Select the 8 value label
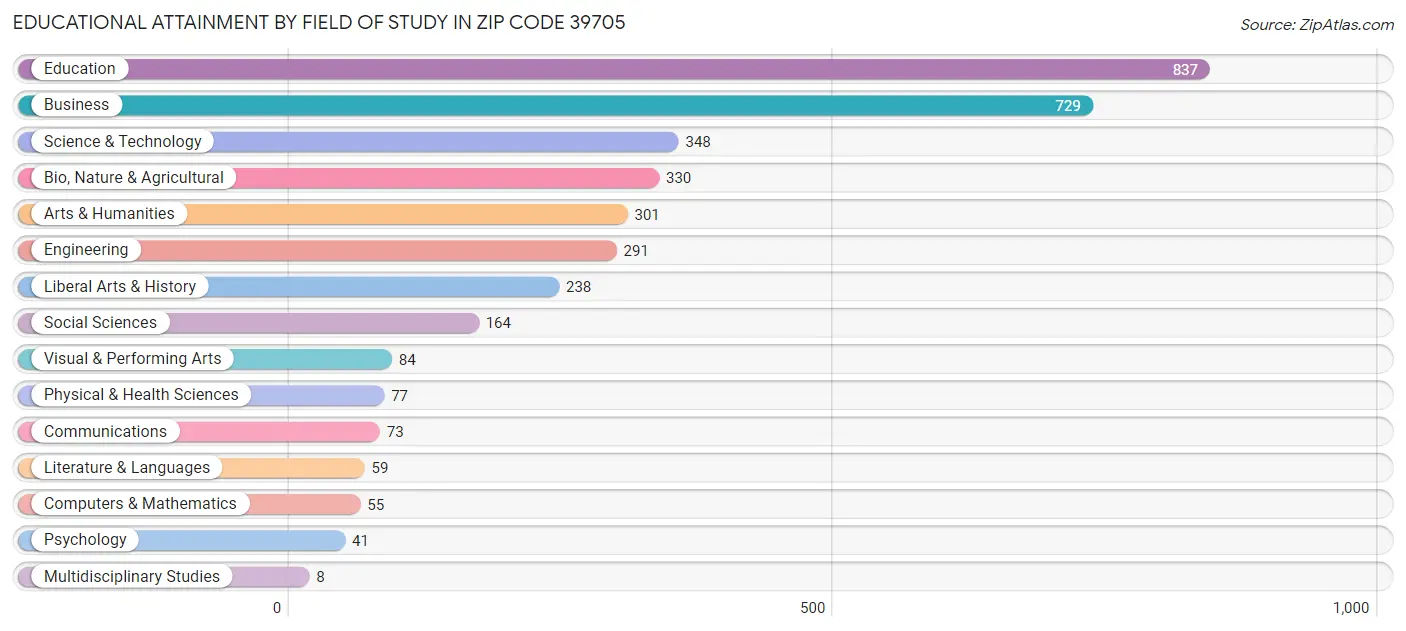Image resolution: width=1406 pixels, height=631 pixels. tap(320, 577)
